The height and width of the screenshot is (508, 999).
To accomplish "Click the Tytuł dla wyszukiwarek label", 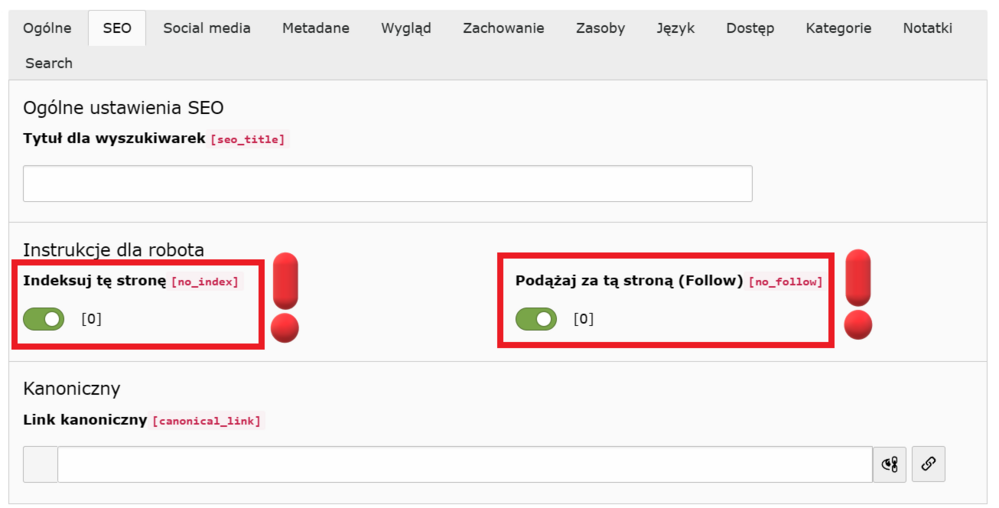I will [114, 138].
